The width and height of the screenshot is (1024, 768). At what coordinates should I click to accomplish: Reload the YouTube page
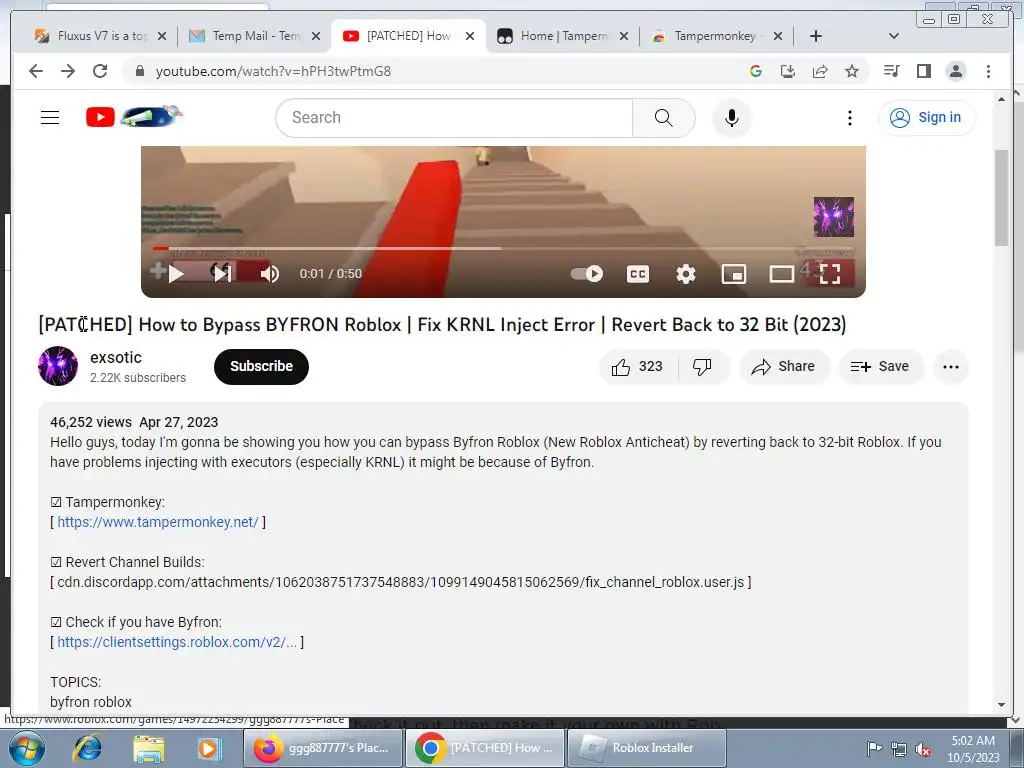100,71
